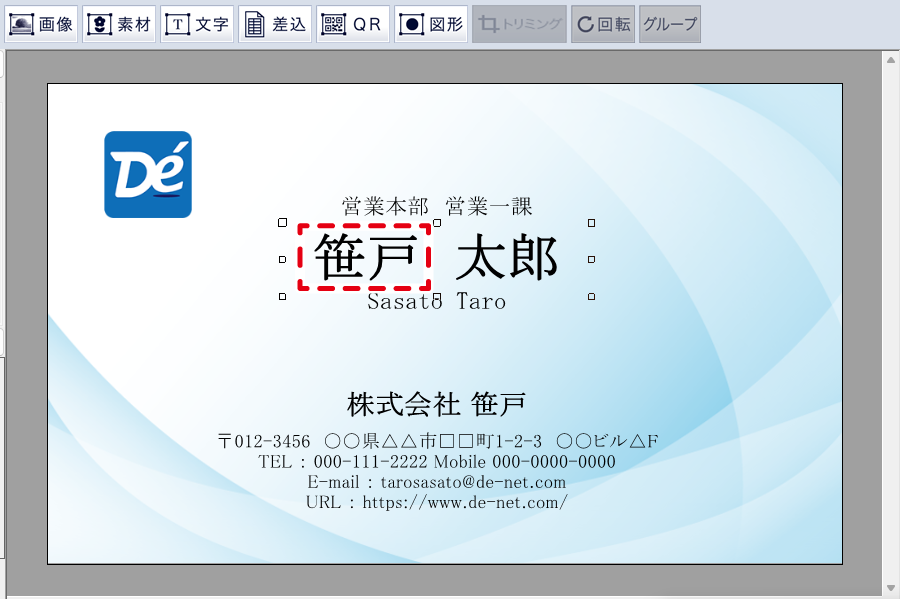Click the 差込 (merge insert) button

275,24
